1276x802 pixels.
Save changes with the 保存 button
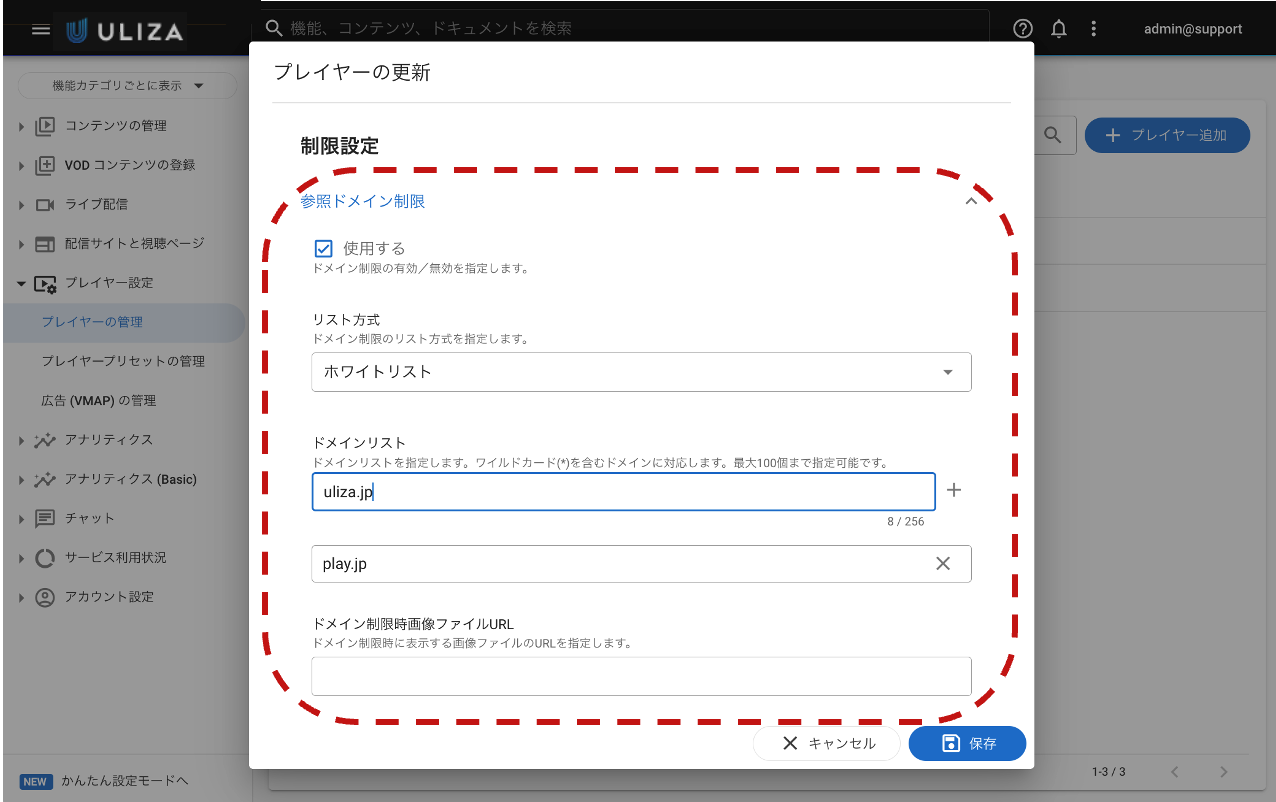[x=966, y=743]
